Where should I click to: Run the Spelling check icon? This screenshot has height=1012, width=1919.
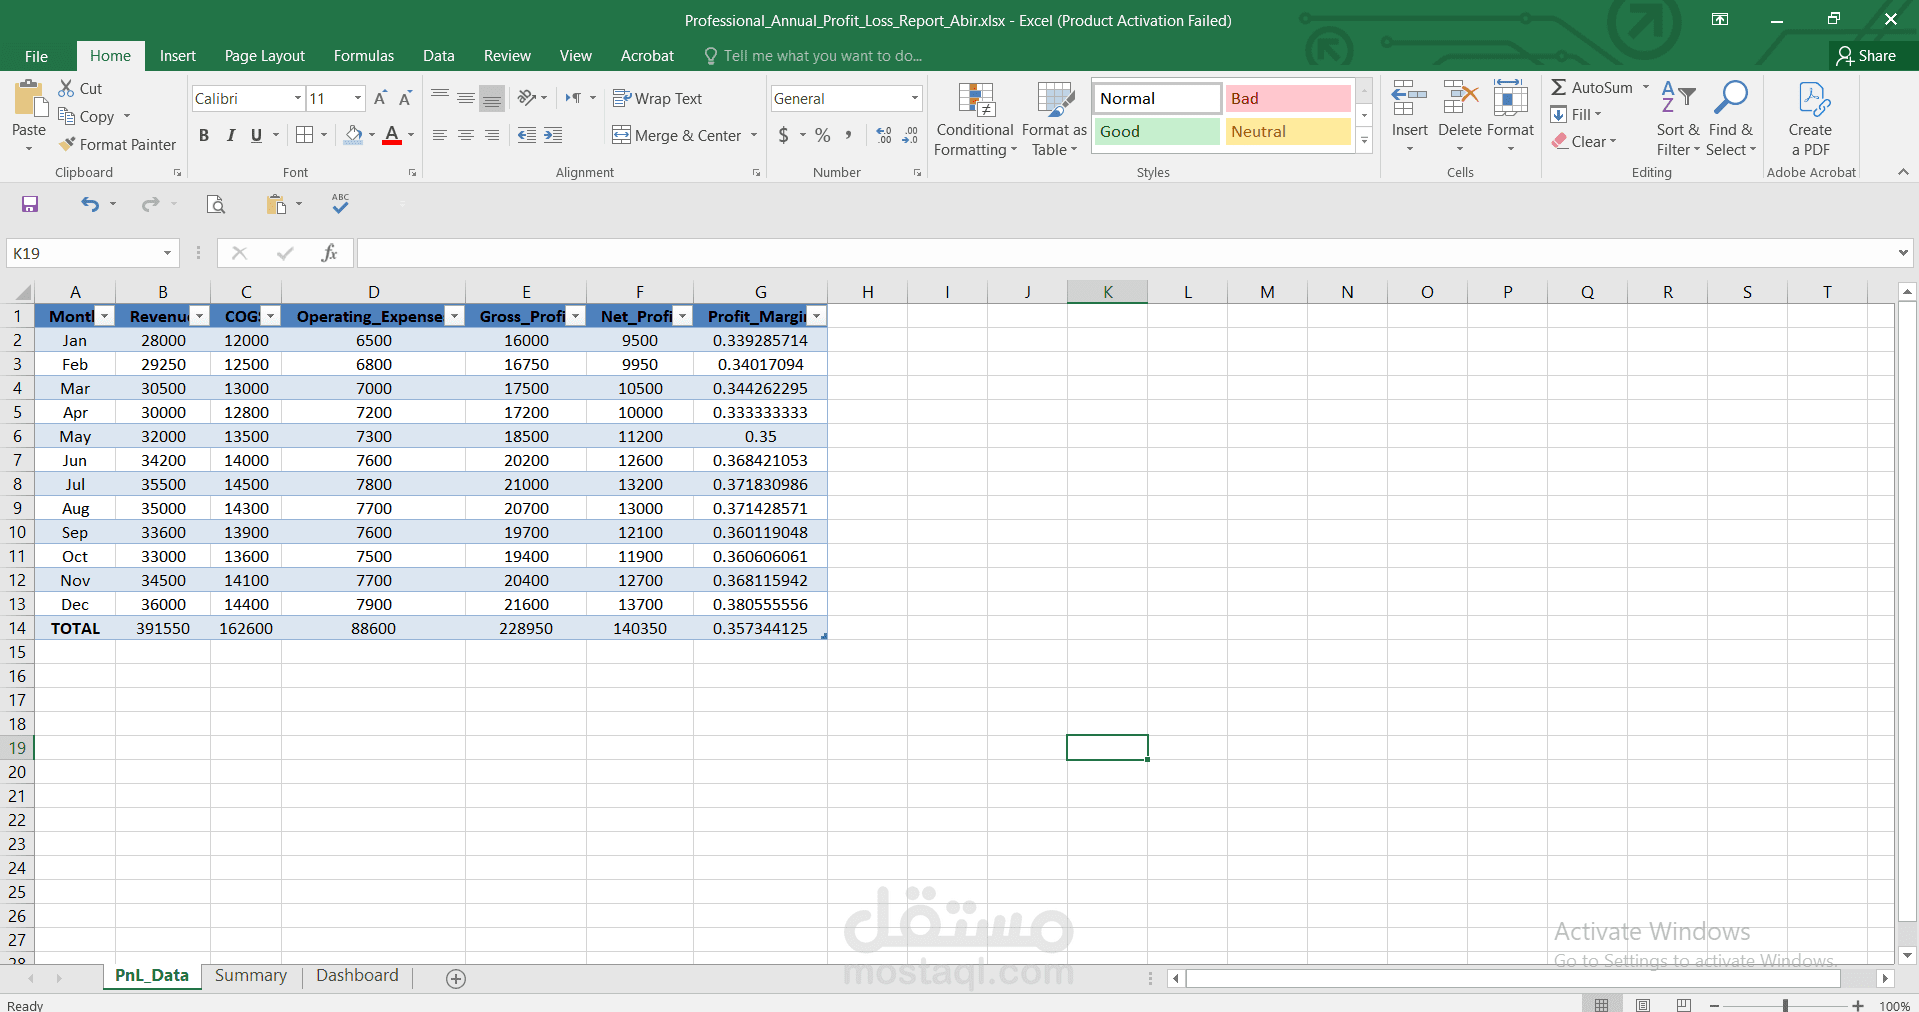coord(340,204)
